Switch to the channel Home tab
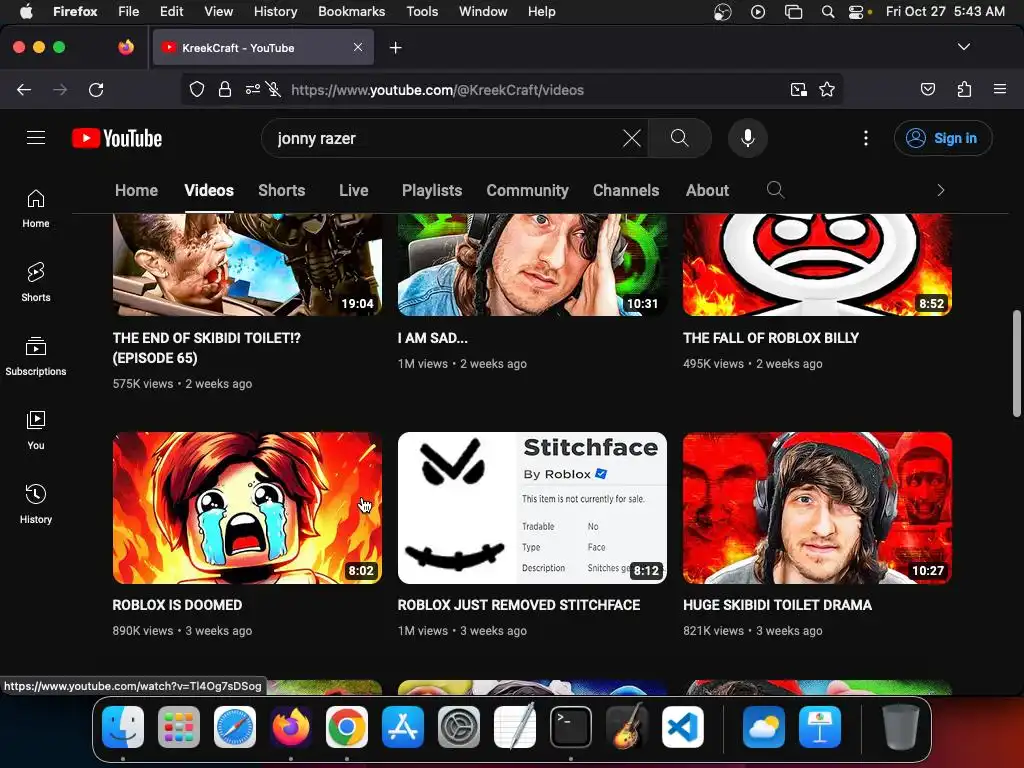 pyautogui.click(x=136, y=190)
